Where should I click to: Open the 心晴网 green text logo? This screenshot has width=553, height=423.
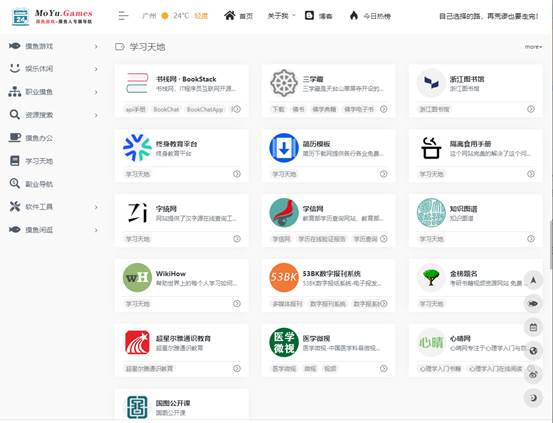pos(431,343)
